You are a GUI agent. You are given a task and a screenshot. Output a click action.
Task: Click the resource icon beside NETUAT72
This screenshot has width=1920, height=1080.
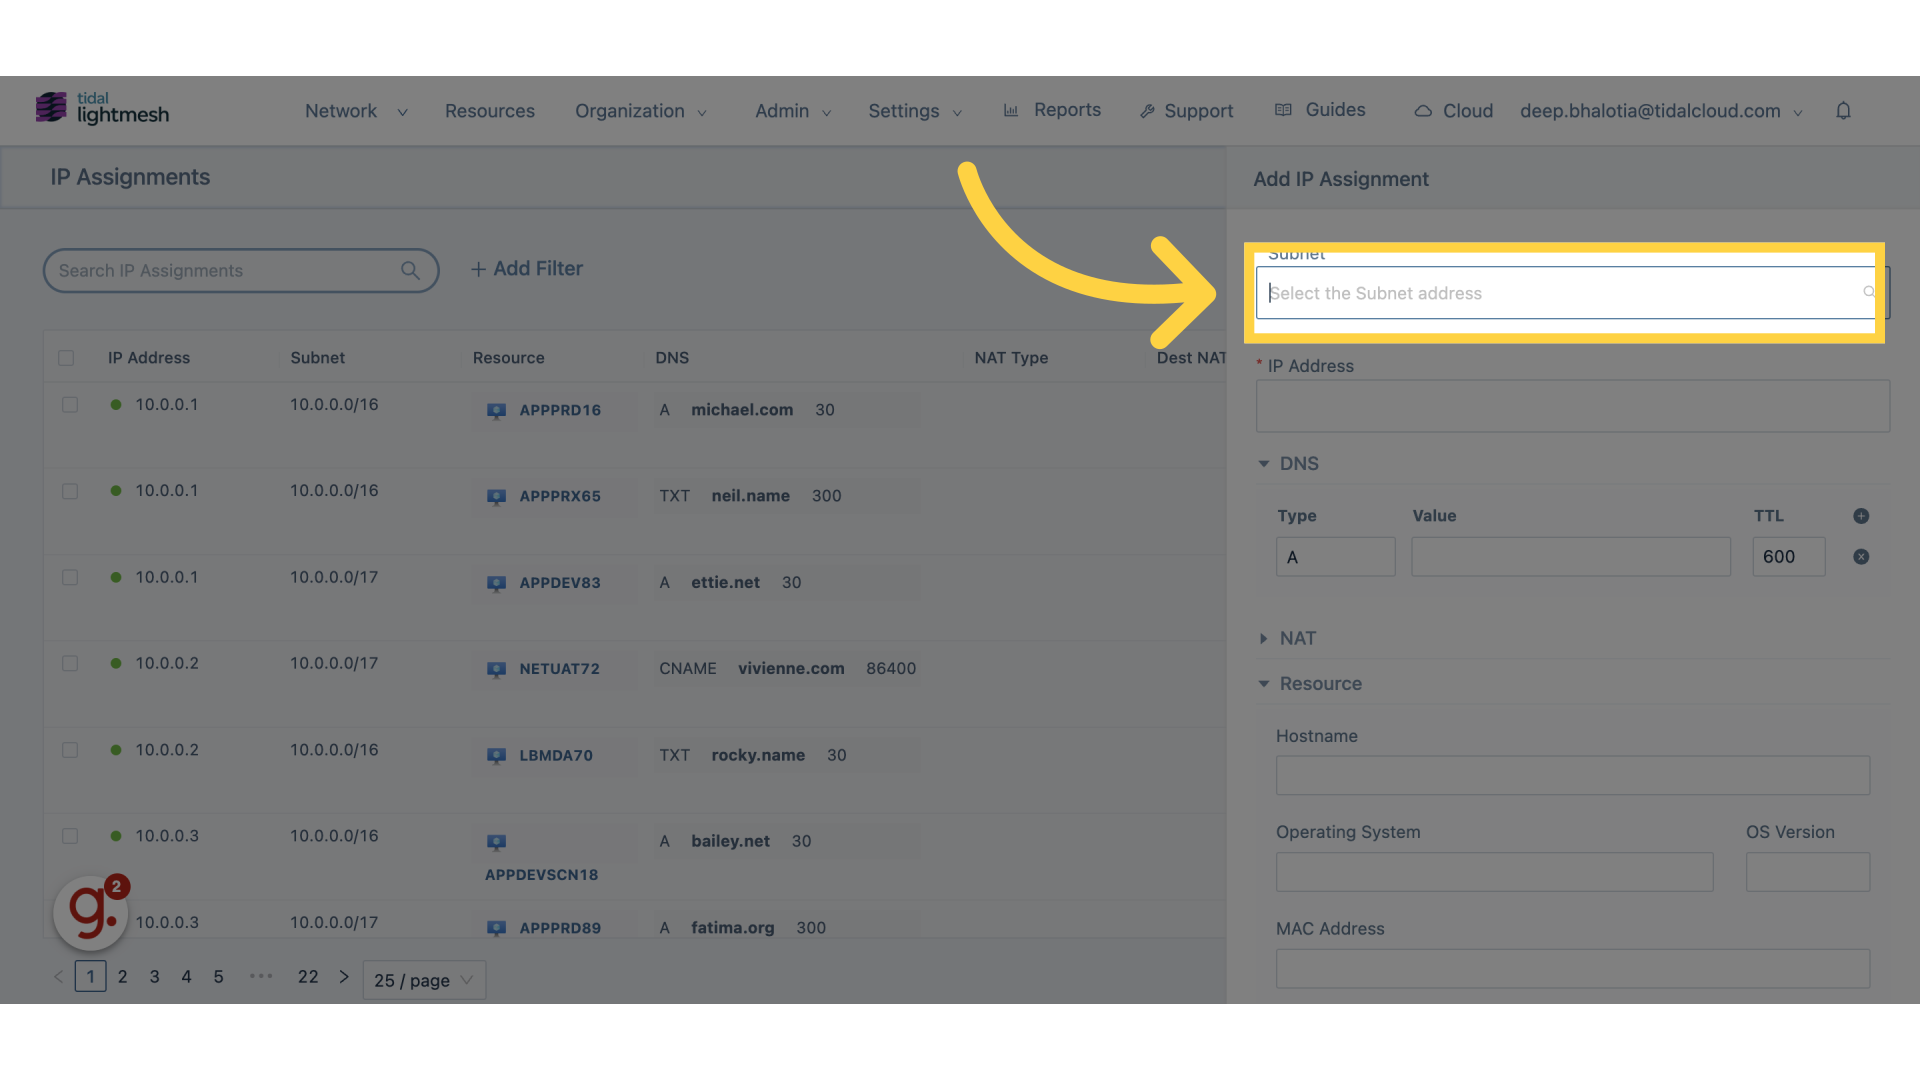click(x=496, y=670)
